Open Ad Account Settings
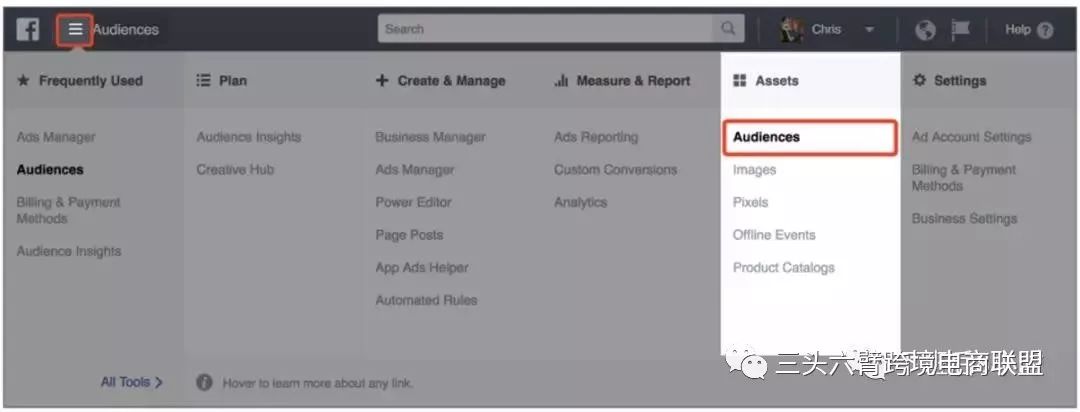Viewport: 1080px width, 412px height. [971, 137]
